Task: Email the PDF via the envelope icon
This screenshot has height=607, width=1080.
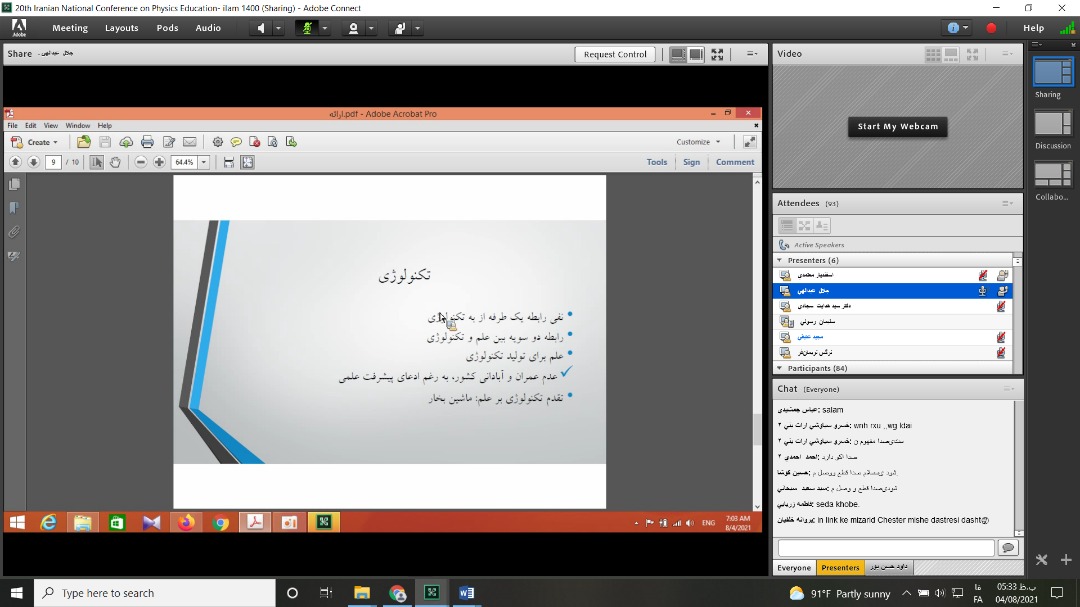Action: coord(189,142)
